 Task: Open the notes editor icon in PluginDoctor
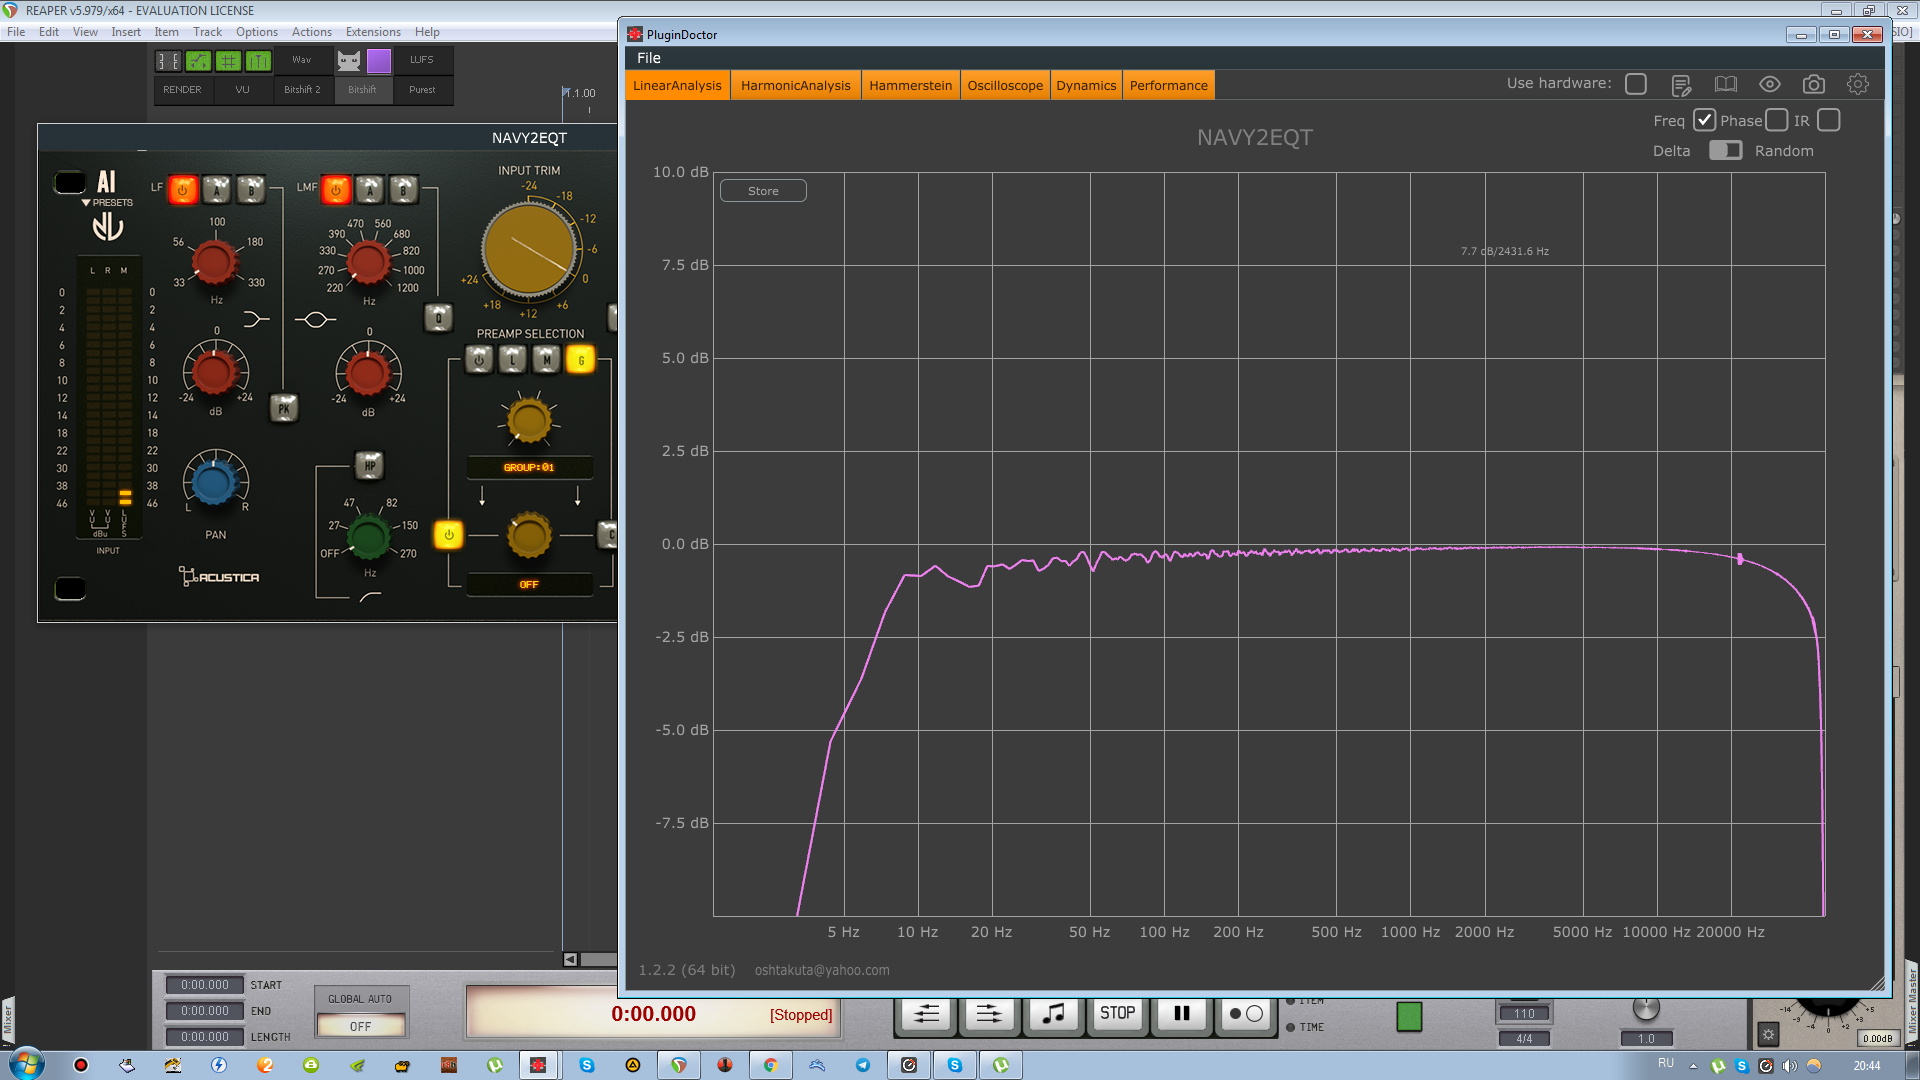pos(1681,85)
